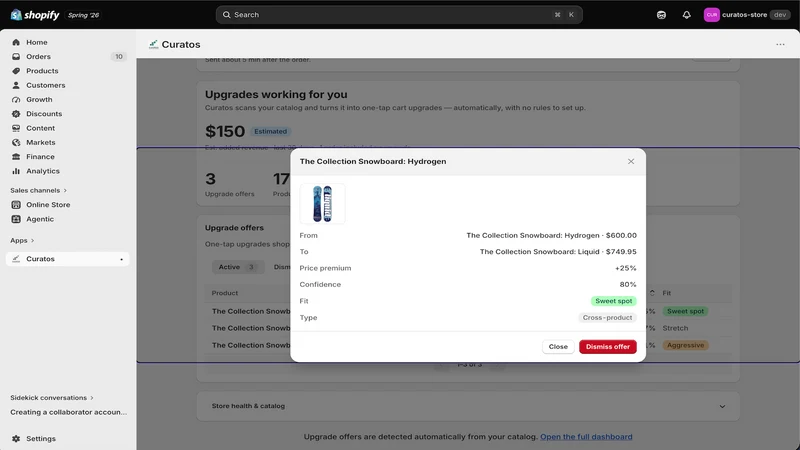The height and width of the screenshot is (450, 800).
Task: Open Analytics chart icon
Action: point(16,171)
